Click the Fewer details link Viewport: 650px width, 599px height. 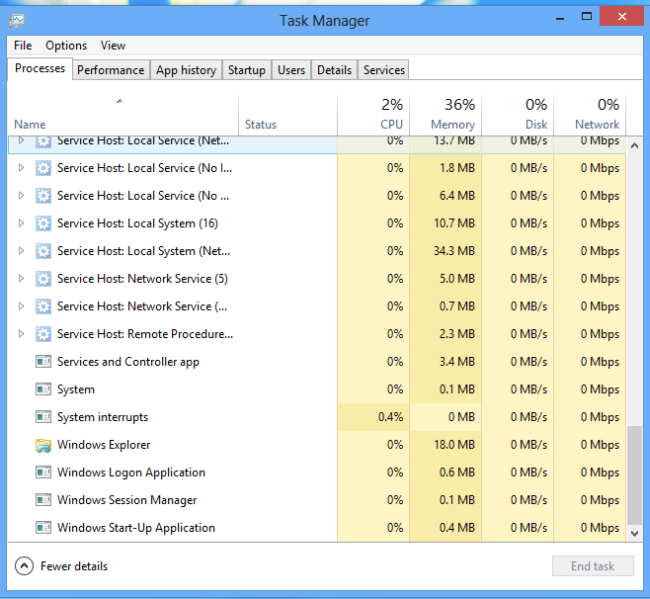(74, 566)
